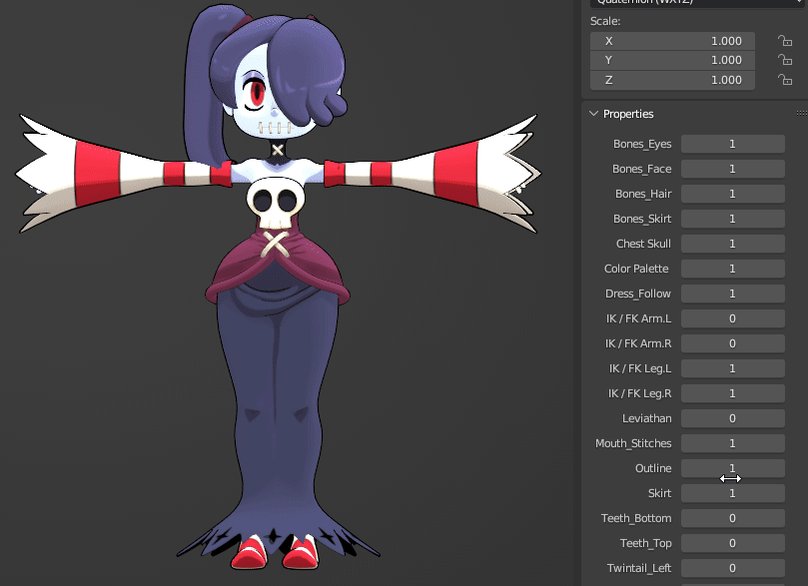Select the Teeth_Bottom value field
Screen dimensions: 808x586
tap(733, 518)
